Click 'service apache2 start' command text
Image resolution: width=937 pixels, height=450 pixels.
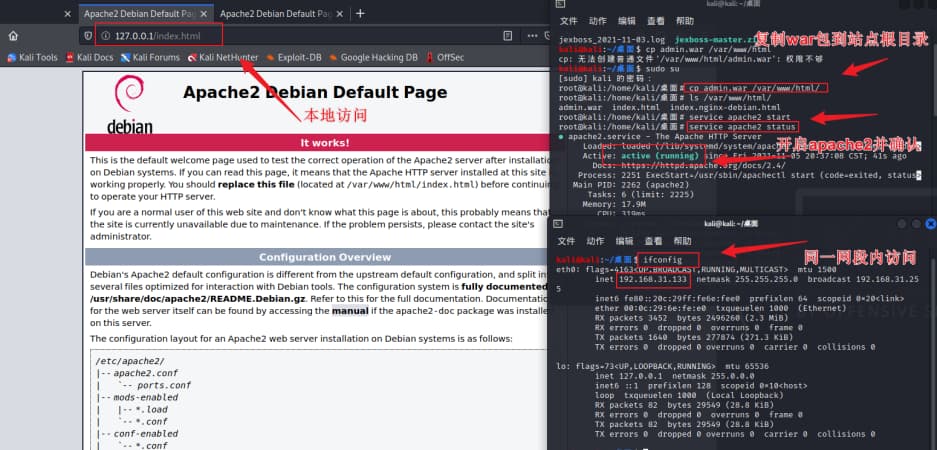740,117
